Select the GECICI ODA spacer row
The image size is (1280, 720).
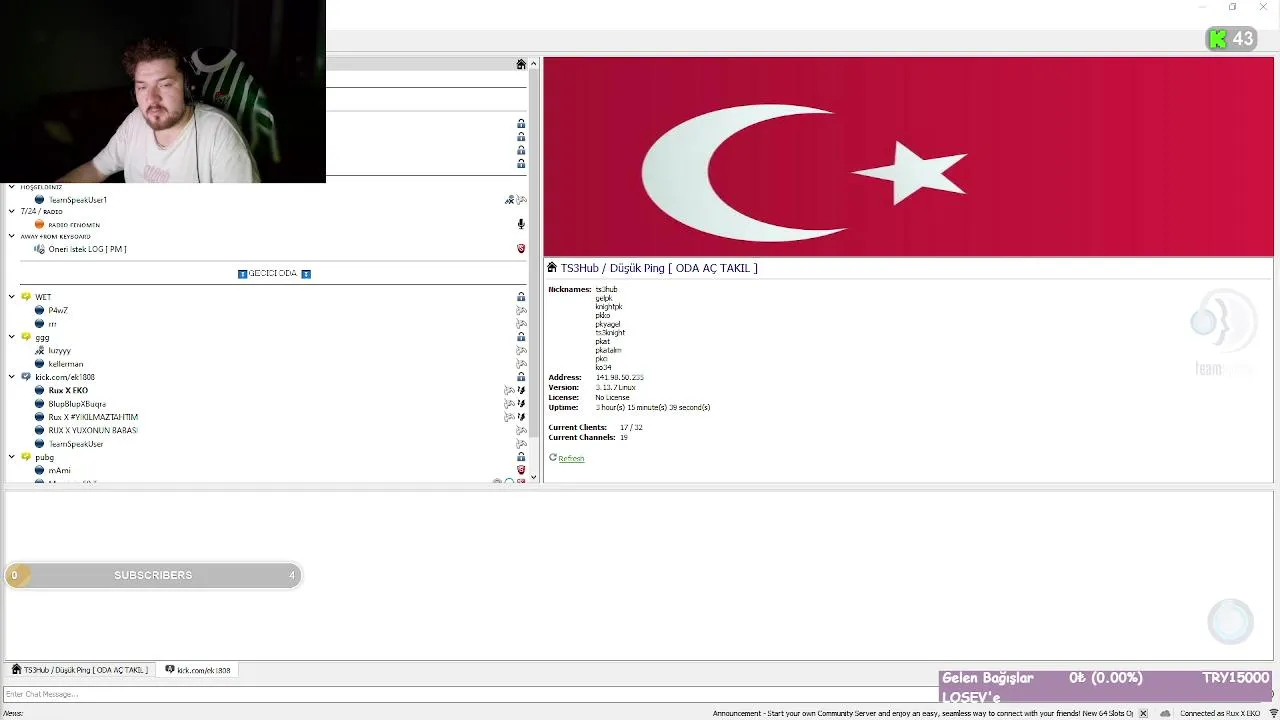(x=274, y=273)
